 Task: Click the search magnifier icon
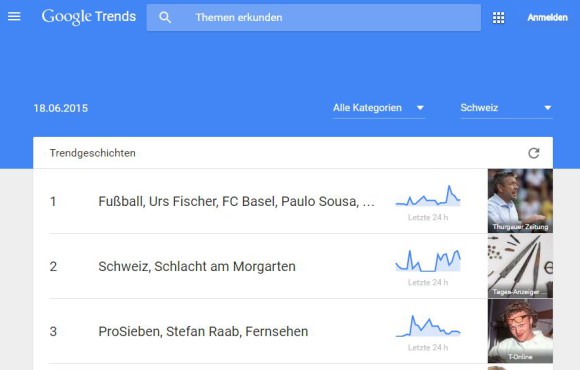click(x=165, y=17)
